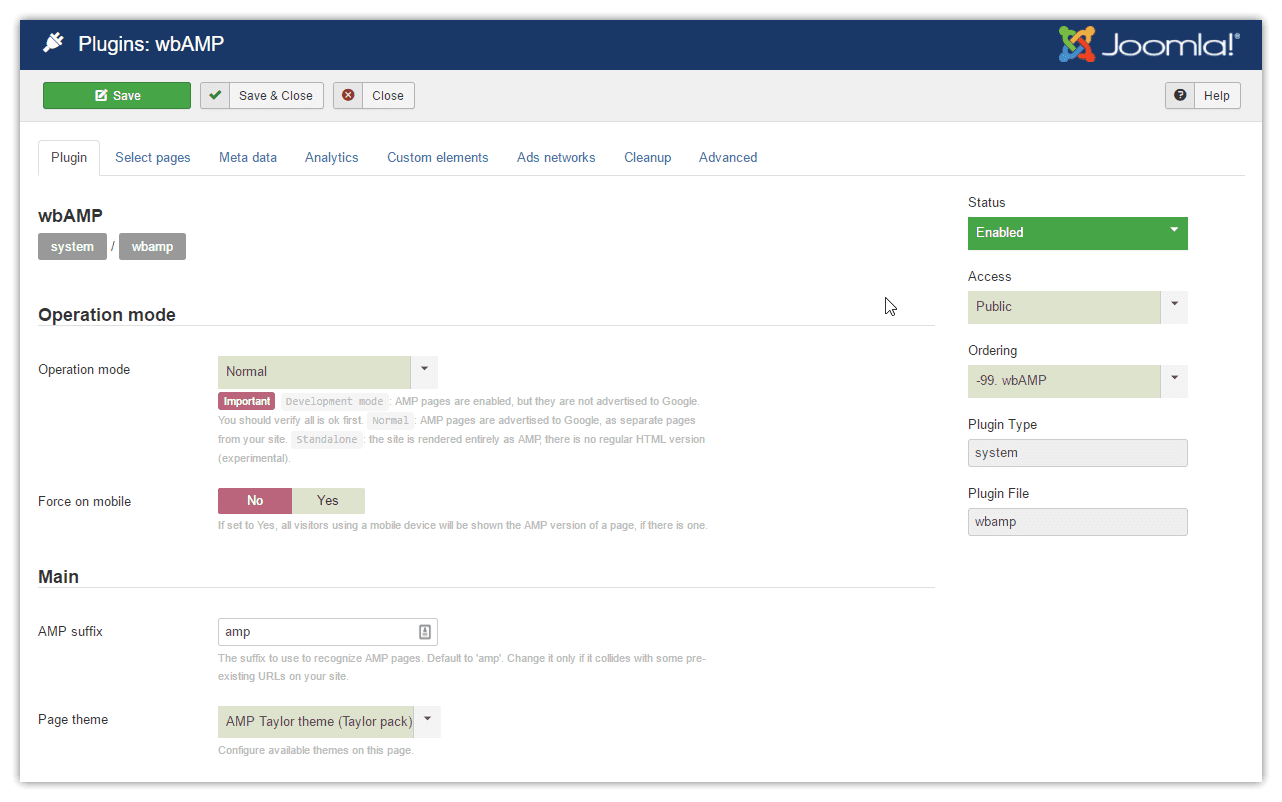Open the Custom elements tab
Viewport: 1282px width, 802px height.
tap(438, 158)
